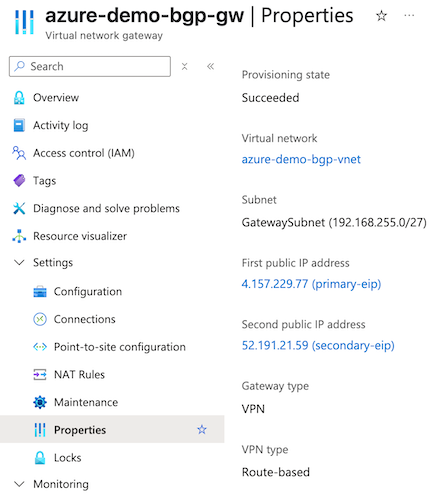Collapse the Settings section chevron
440x498 pixels.
pyautogui.click(x=19, y=263)
